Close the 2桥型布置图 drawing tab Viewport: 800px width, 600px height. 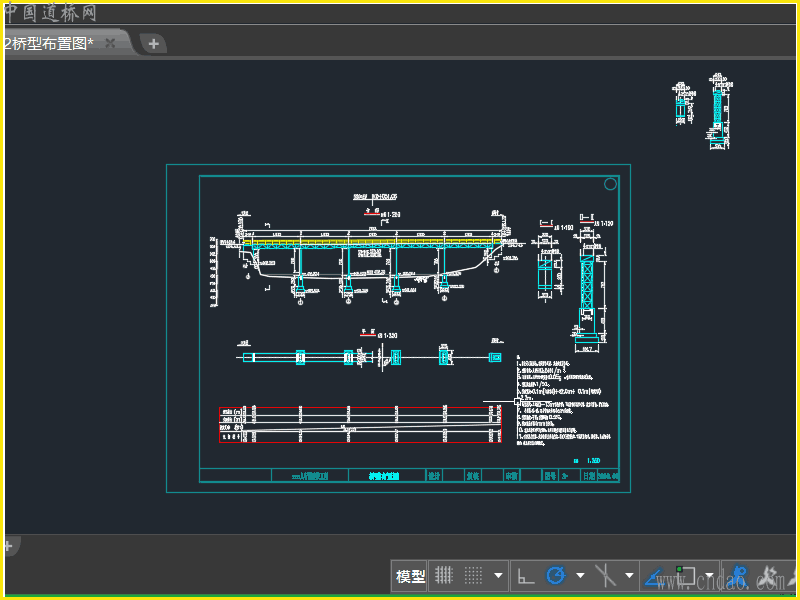click(x=111, y=43)
